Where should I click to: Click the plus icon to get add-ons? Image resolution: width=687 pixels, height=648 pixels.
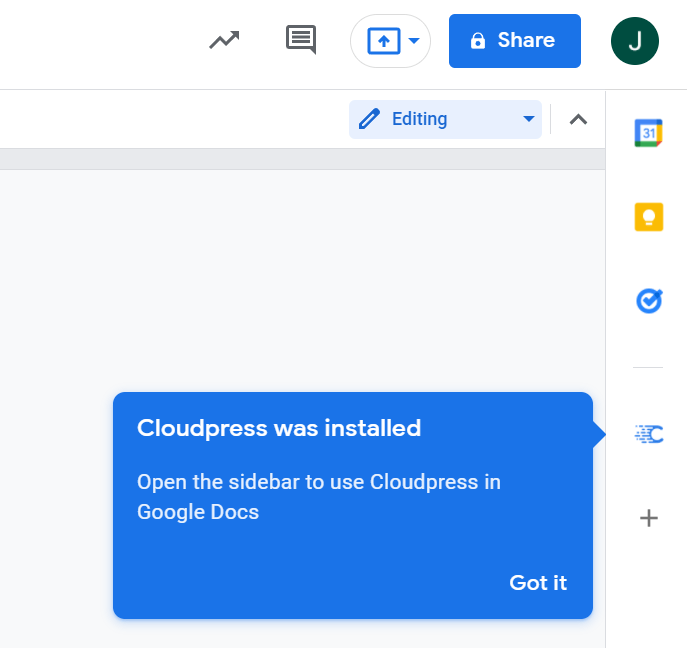click(x=648, y=518)
